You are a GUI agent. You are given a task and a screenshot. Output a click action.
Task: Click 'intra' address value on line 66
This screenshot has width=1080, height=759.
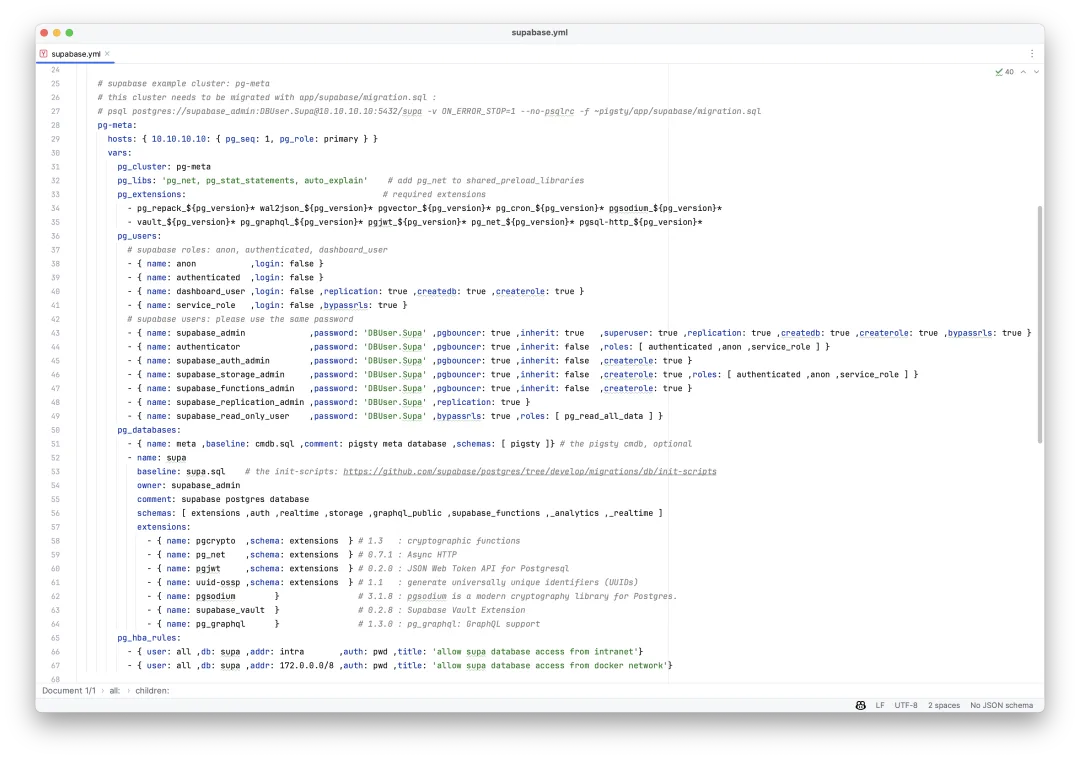pos(292,652)
